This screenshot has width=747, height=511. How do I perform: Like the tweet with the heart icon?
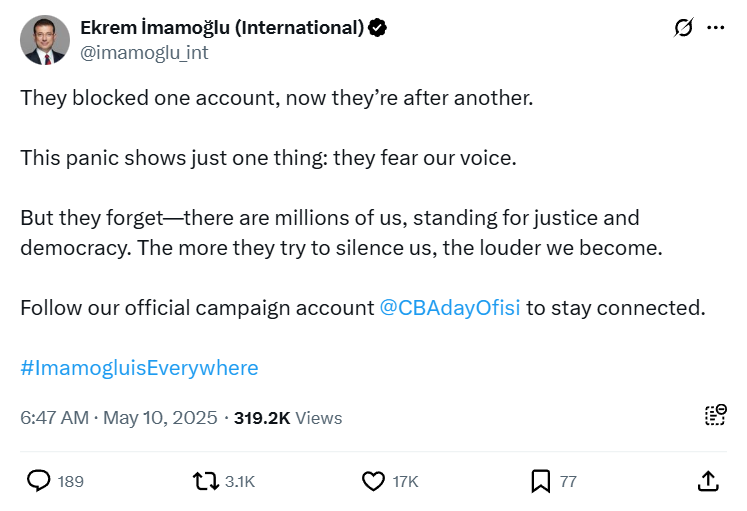point(373,481)
